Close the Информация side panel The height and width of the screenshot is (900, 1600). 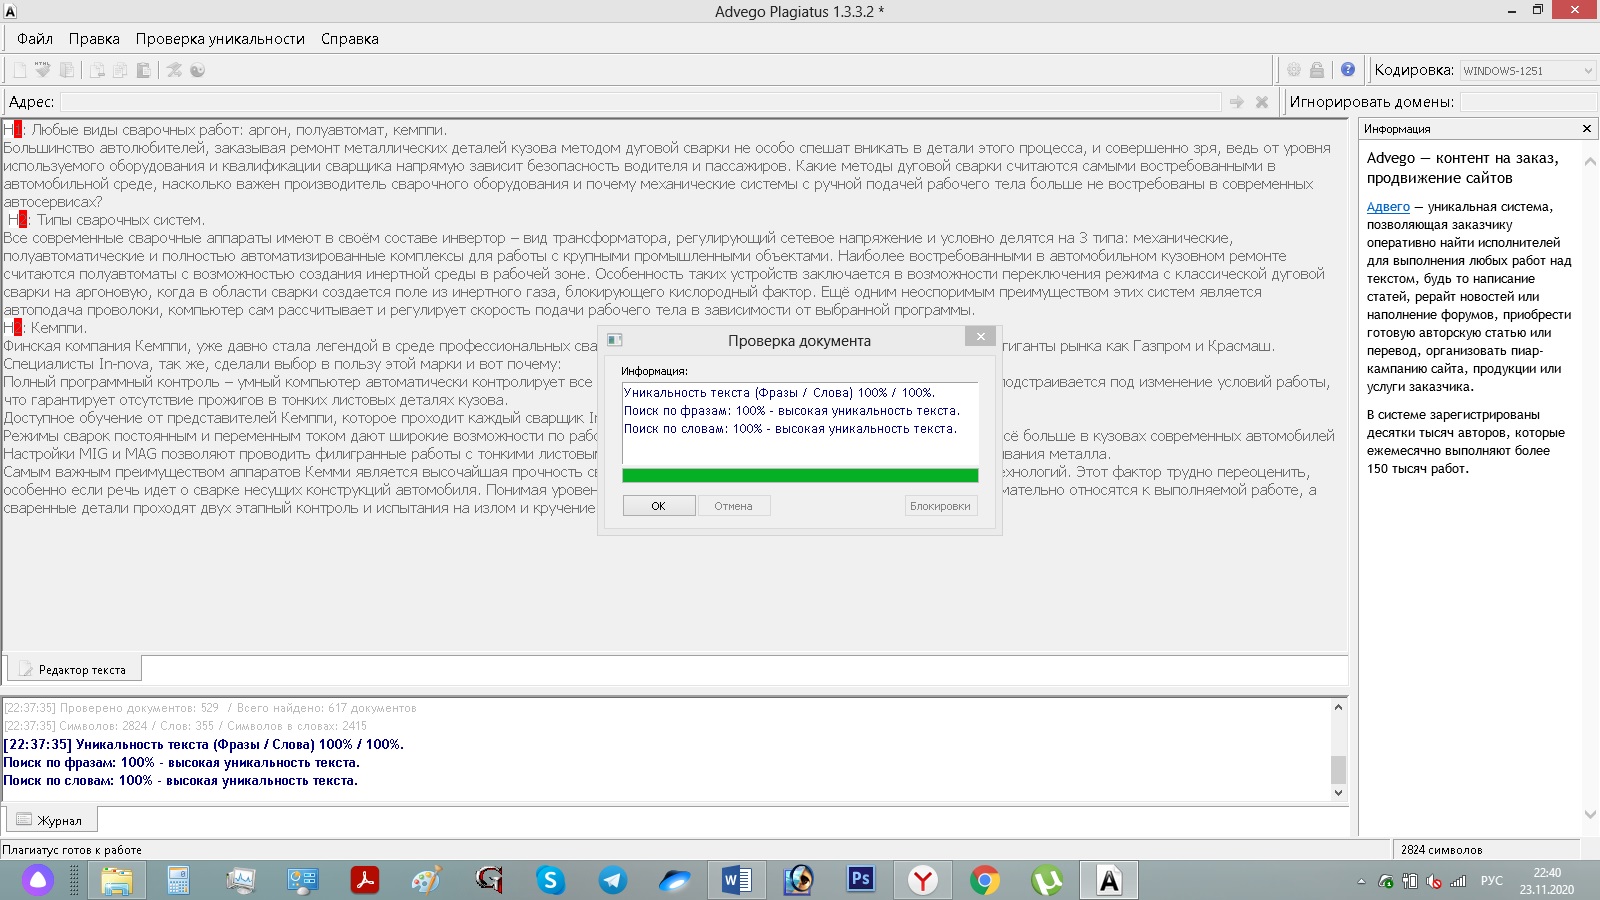click(1587, 129)
